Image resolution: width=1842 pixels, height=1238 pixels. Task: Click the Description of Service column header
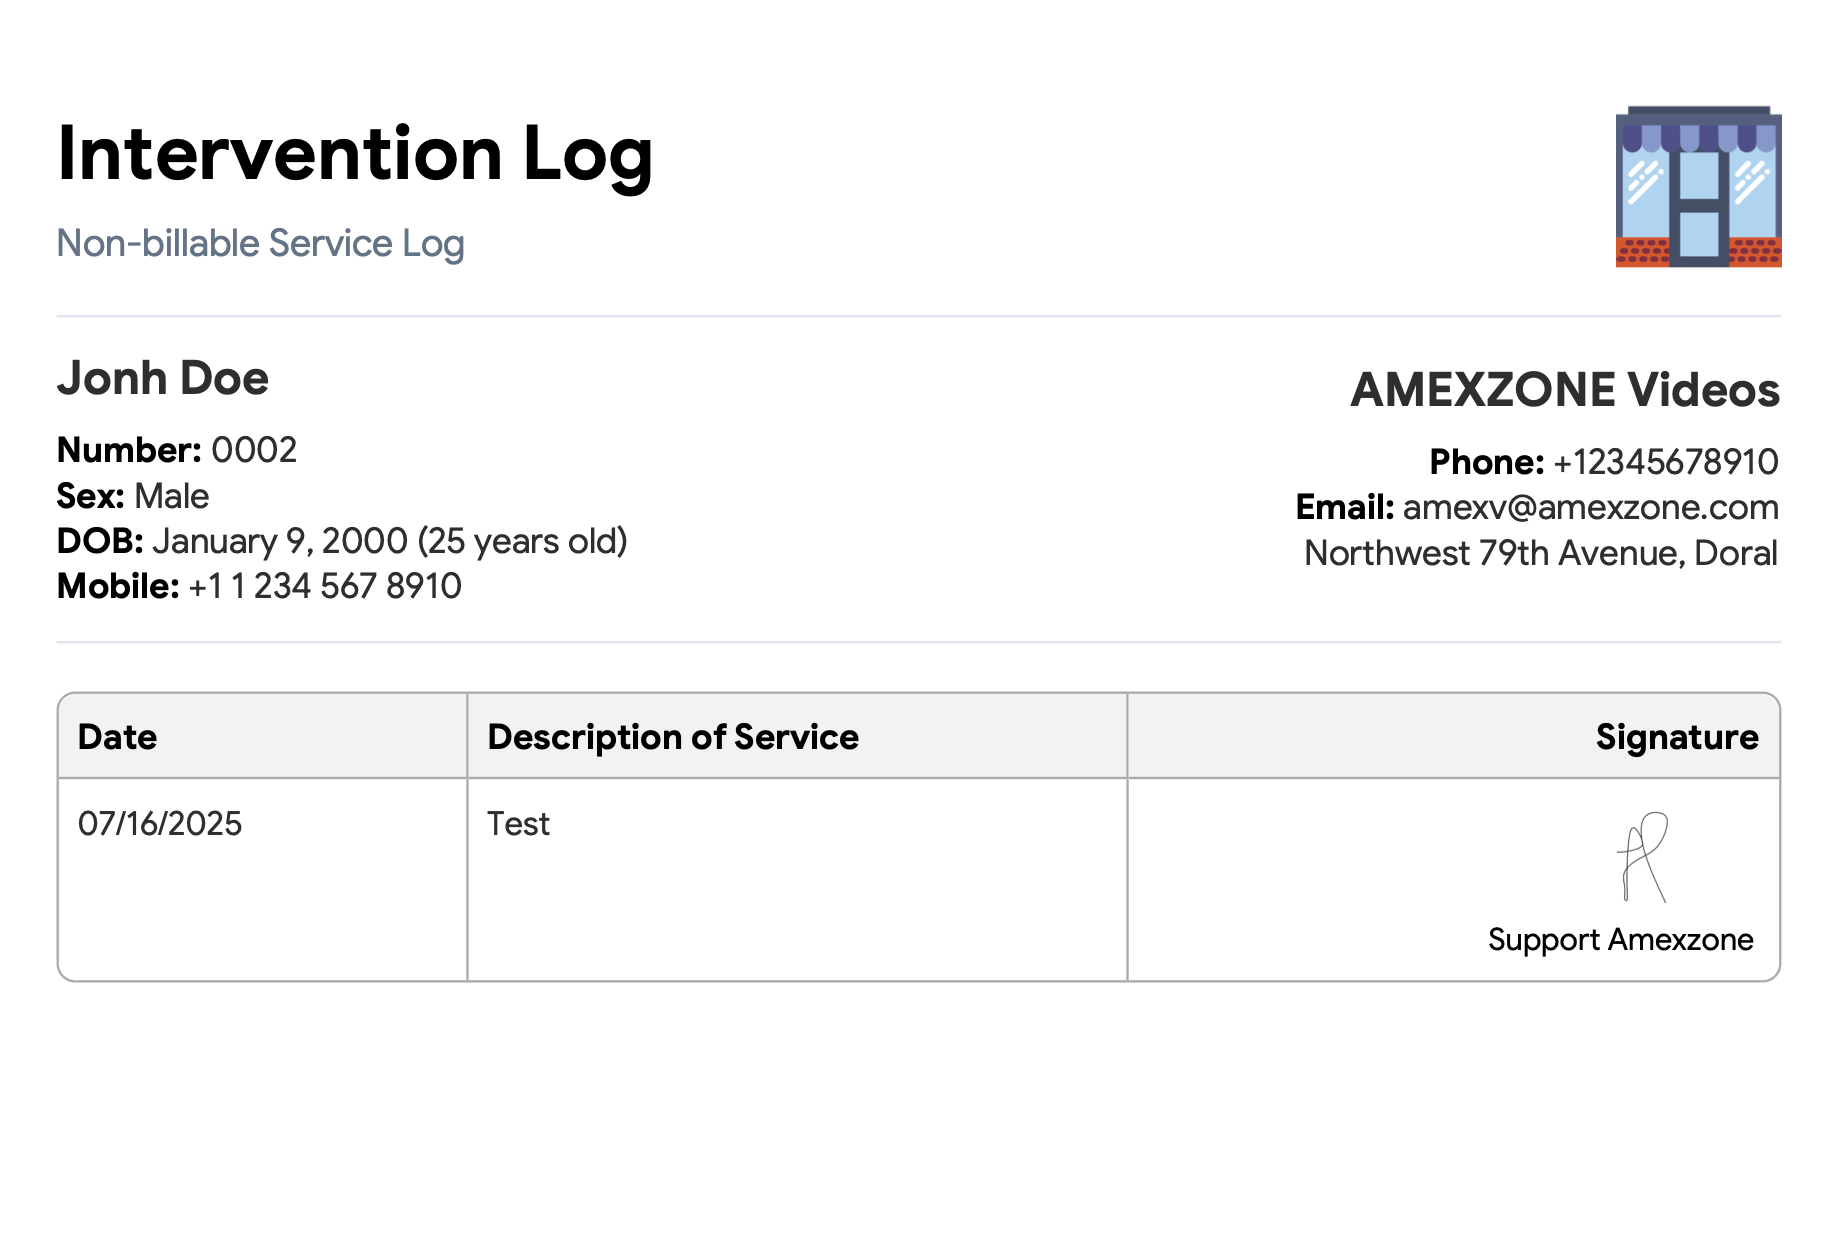tap(673, 738)
